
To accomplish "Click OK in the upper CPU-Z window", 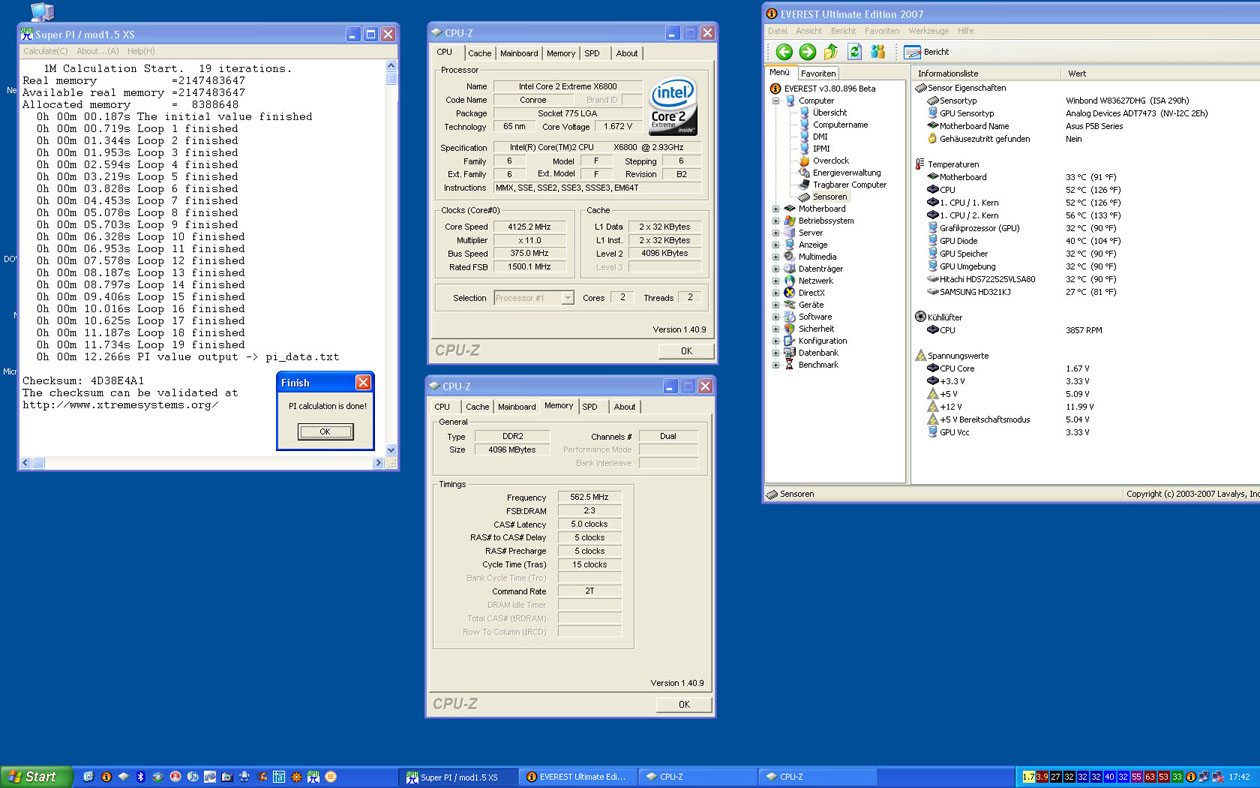I will tap(686, 351).
